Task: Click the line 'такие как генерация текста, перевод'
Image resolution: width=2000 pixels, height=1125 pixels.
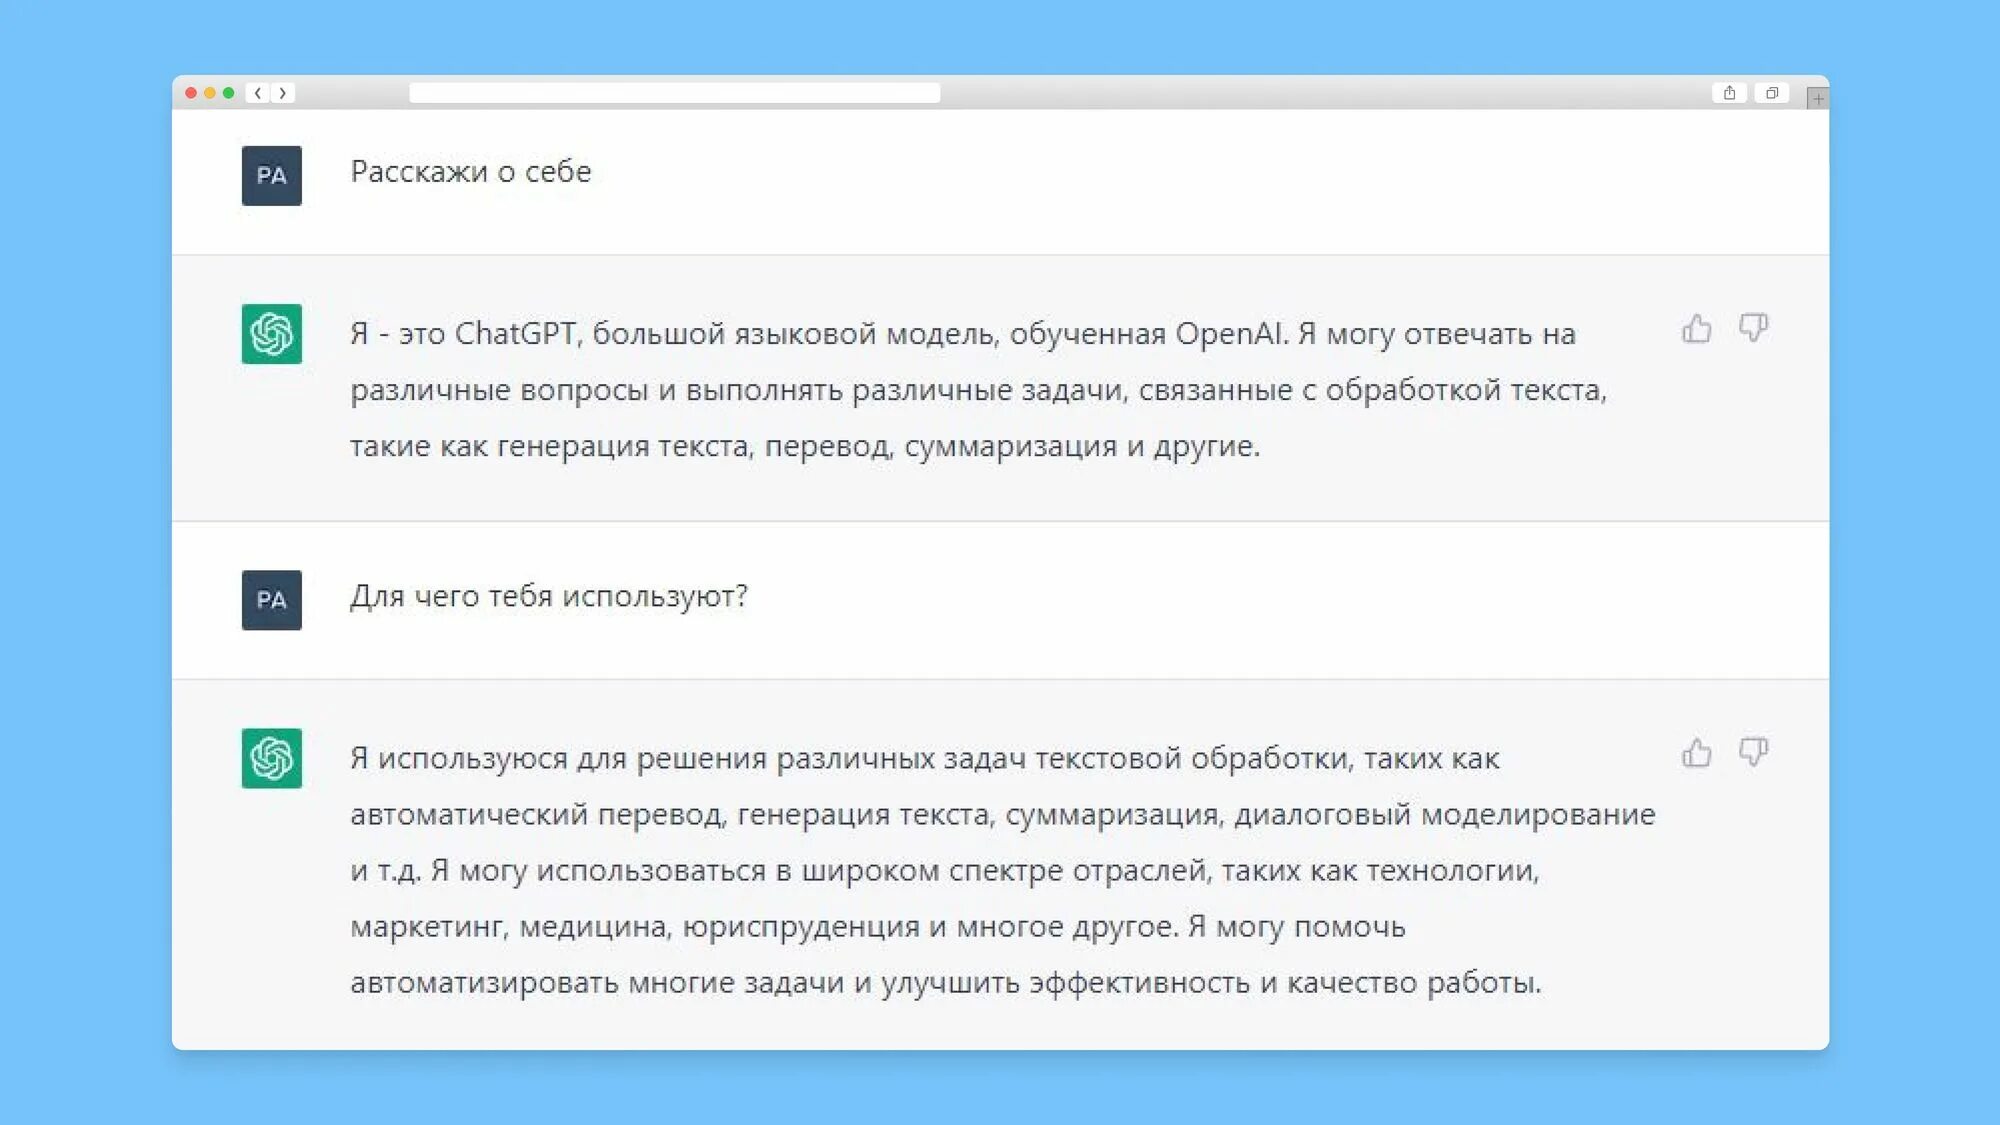Action: 805,446
